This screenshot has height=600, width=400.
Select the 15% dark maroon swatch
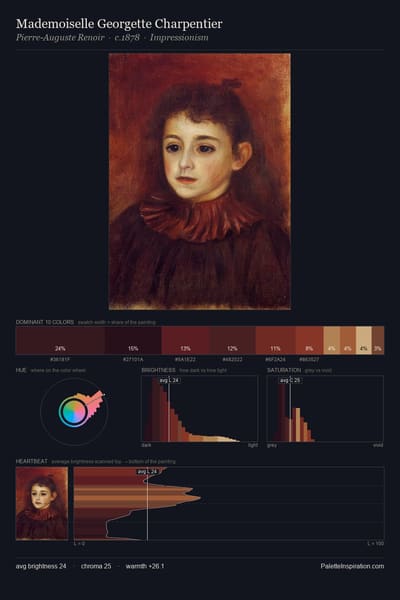[x=133, y=340]
